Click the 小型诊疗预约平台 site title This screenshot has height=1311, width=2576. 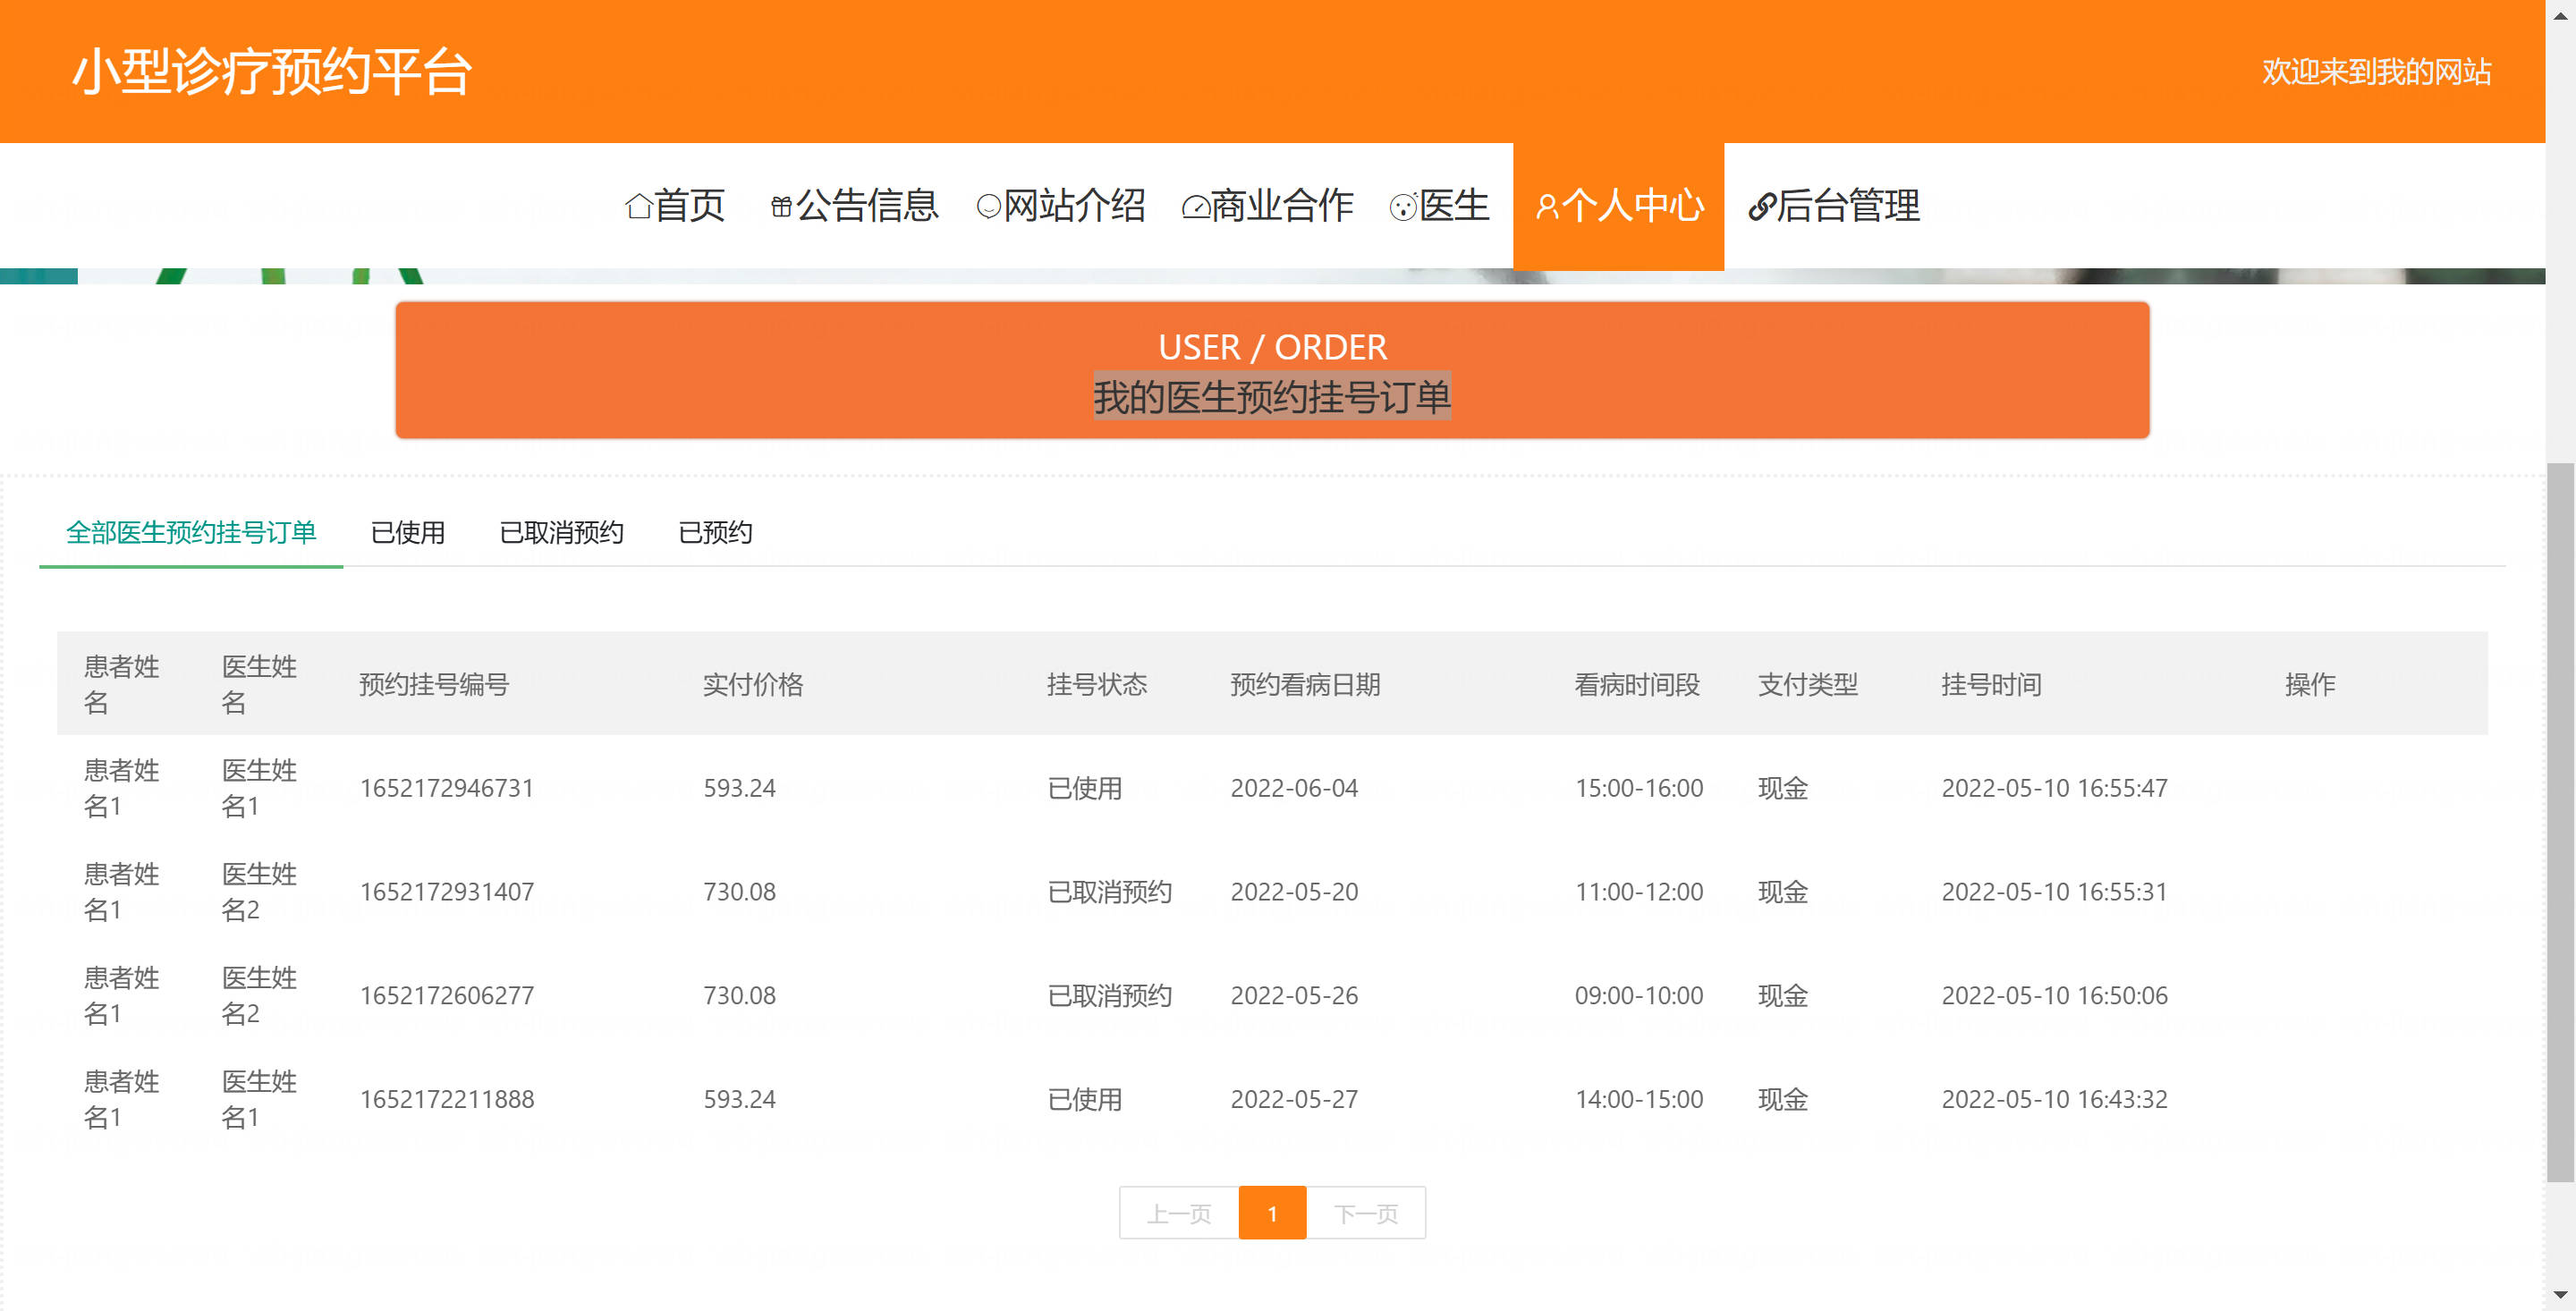[x=272, y=72]
